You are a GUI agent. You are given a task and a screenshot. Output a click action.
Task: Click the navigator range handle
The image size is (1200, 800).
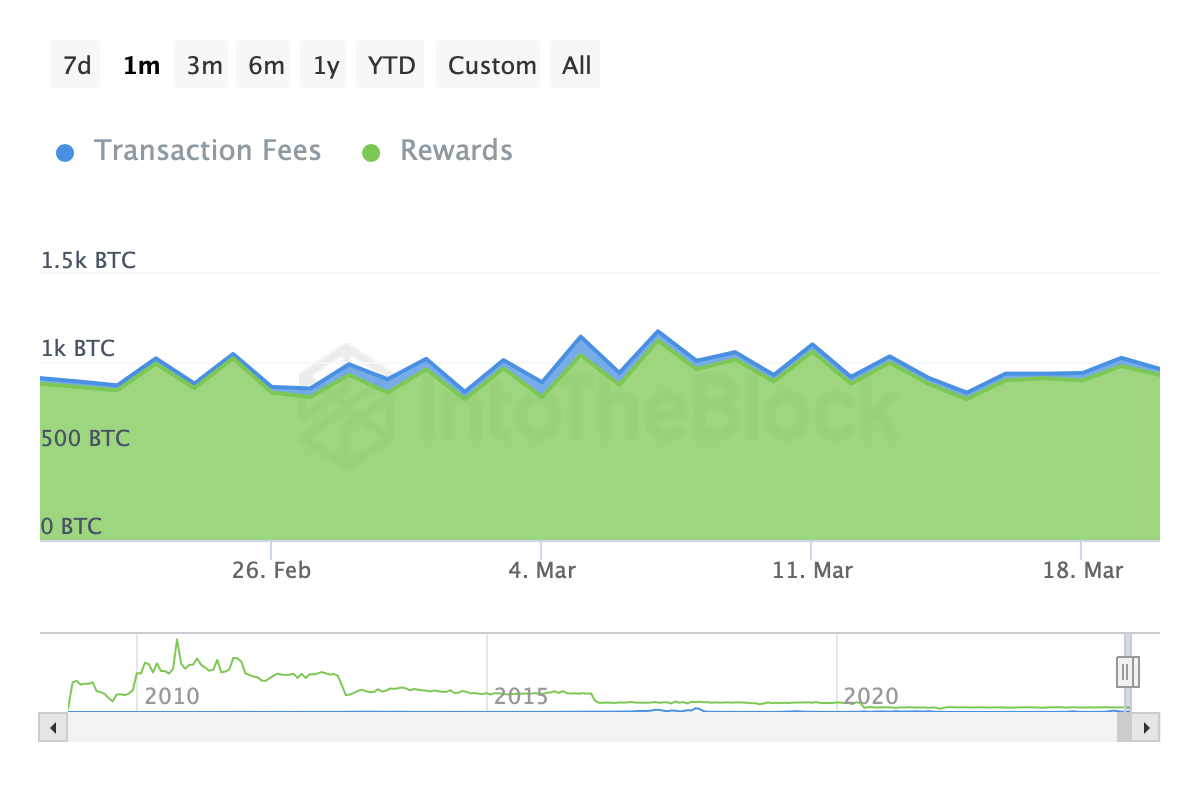[x=1127, y=671]
